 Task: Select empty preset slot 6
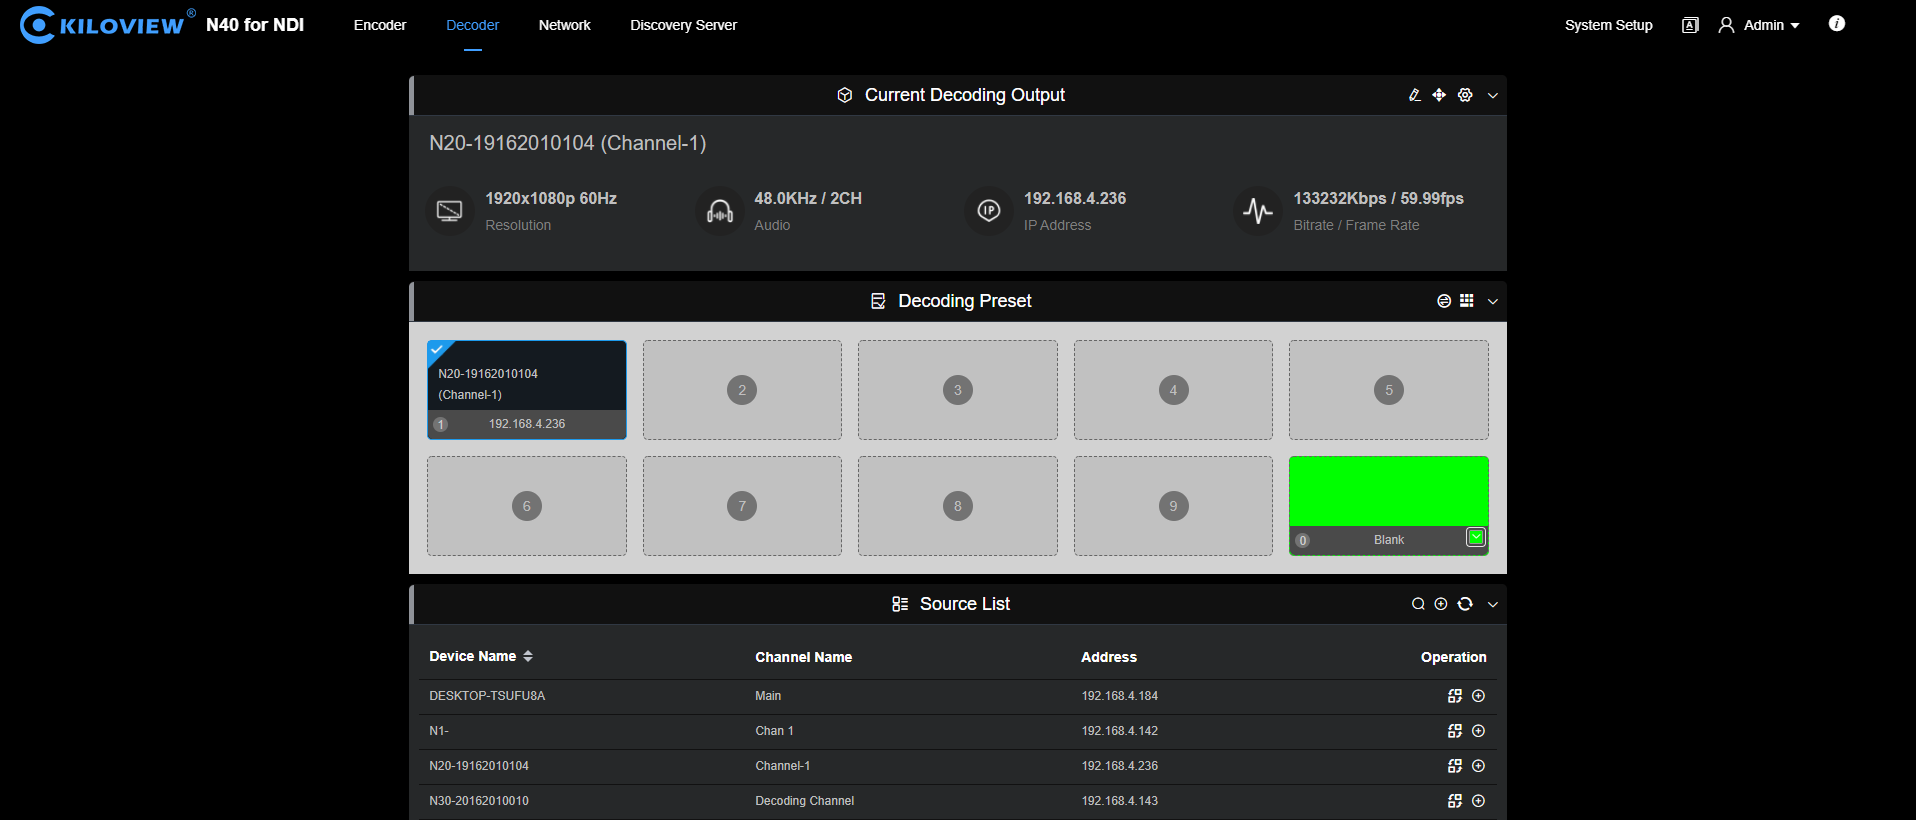point(527,506)
